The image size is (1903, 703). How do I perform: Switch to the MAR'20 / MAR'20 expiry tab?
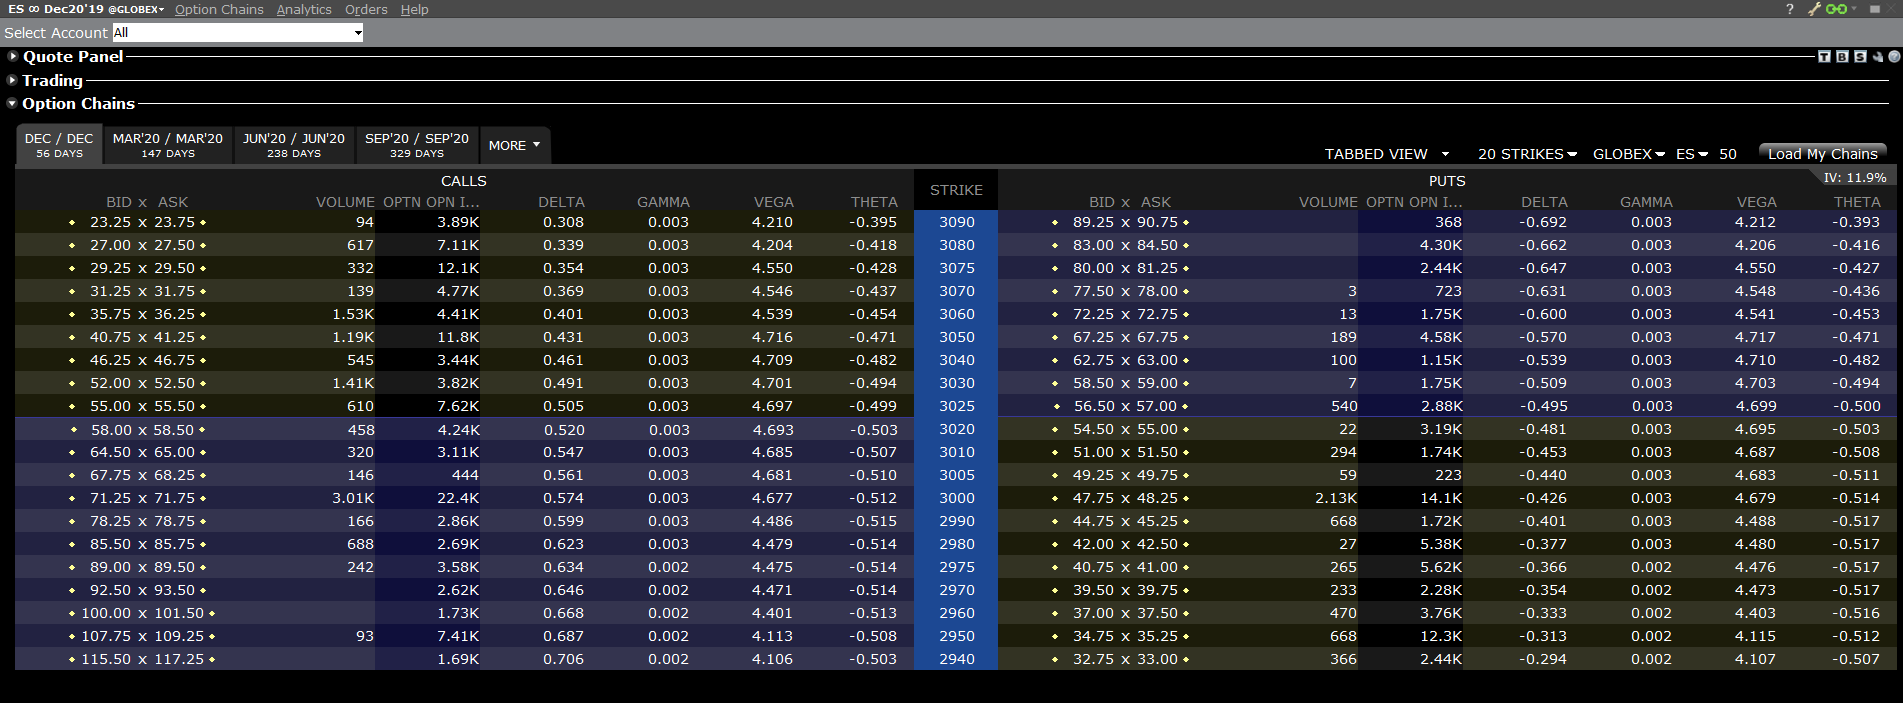pos(168,145)
